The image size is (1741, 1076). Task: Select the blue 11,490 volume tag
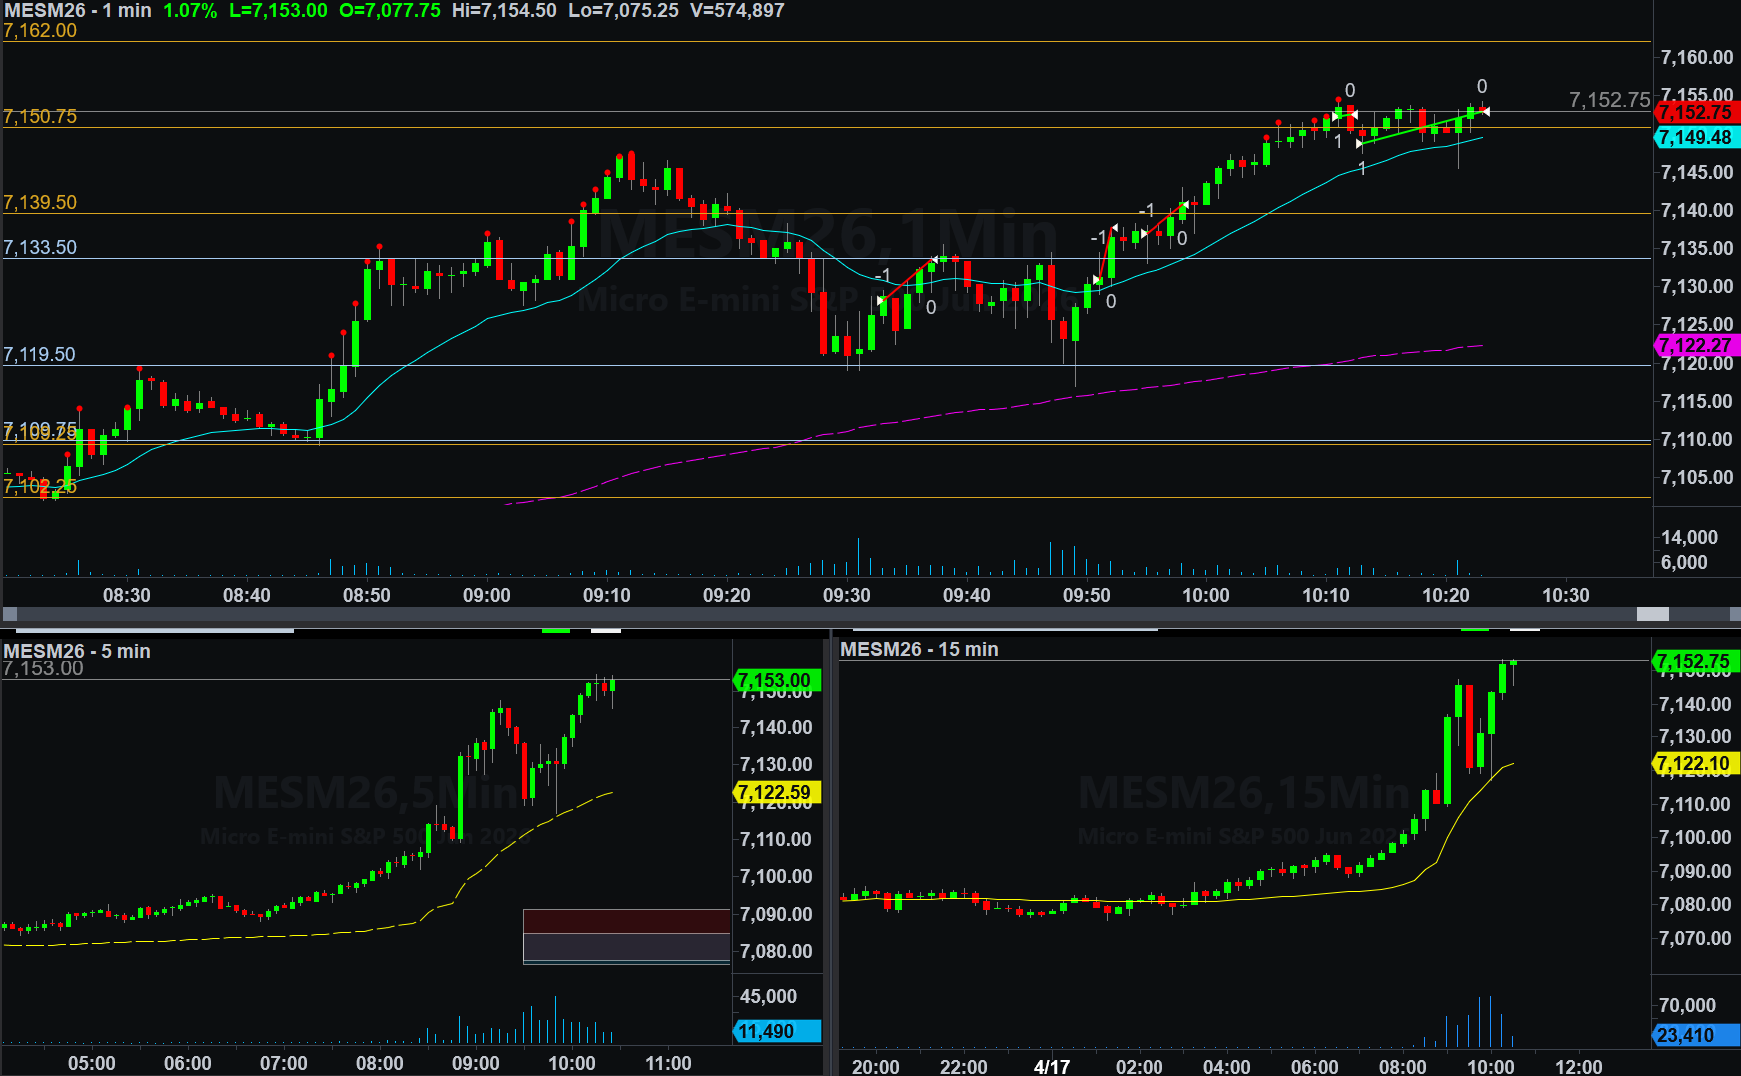point(776,1031)
